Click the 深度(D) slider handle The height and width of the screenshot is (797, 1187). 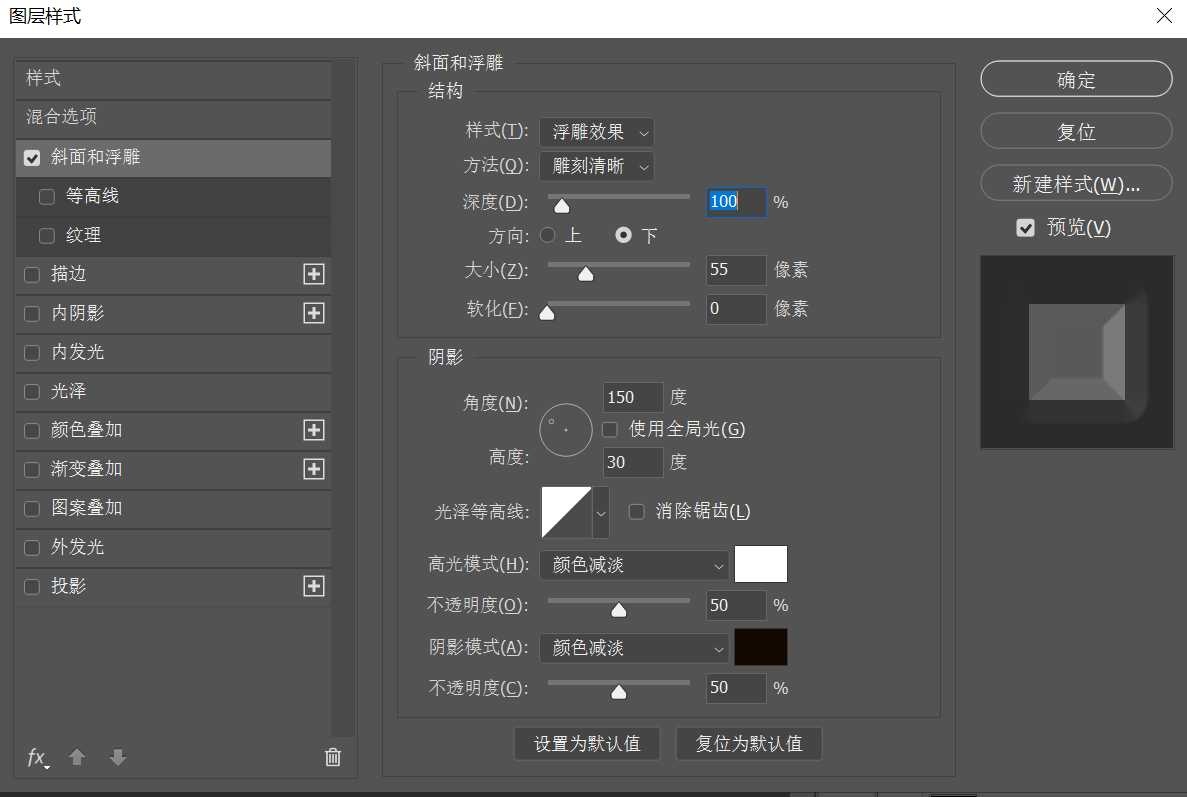(562, 206)
